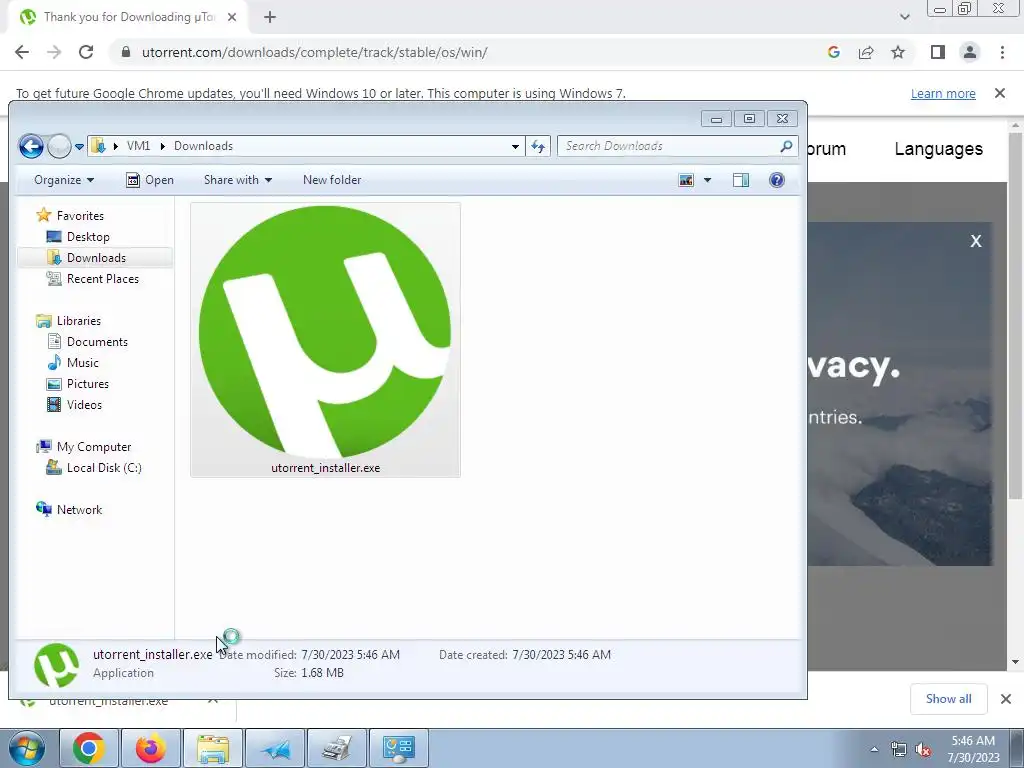Change the view with the view icon
Screen dimensions: 1024x768
point(686,180)
